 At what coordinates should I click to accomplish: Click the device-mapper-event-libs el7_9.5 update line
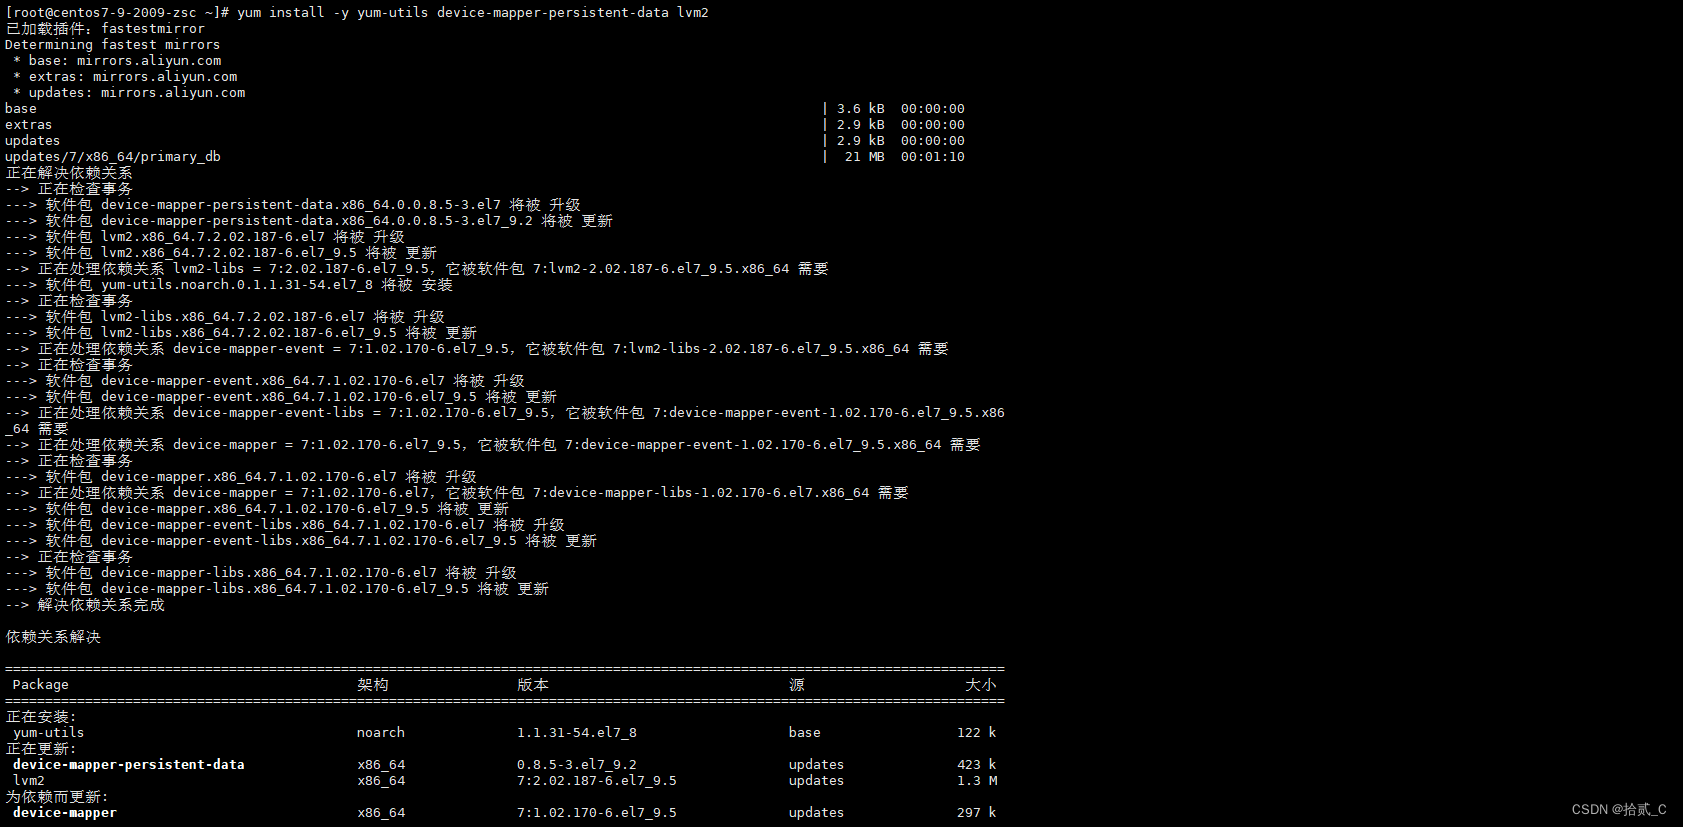(x=301, y=541)
